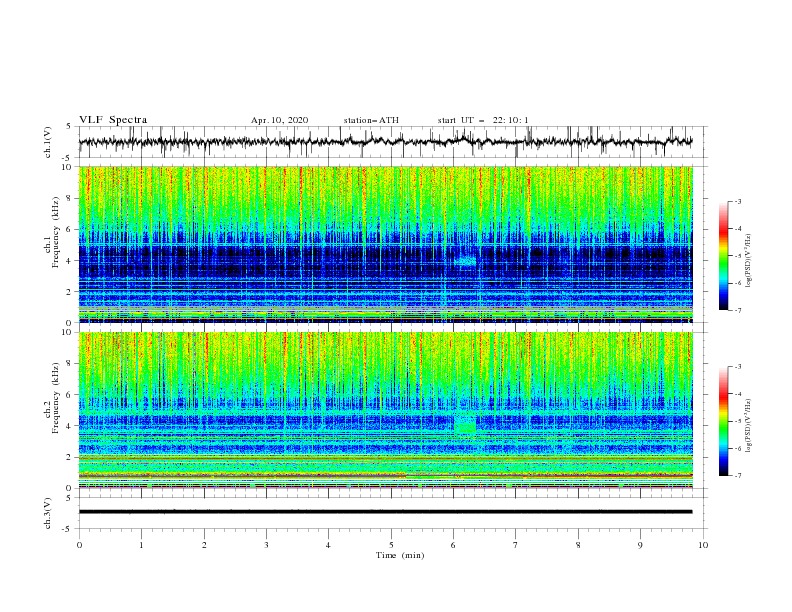Click the 4 kHz emission patch in ch.1 spectrogram
792x612 pixels.
point(466,261)
